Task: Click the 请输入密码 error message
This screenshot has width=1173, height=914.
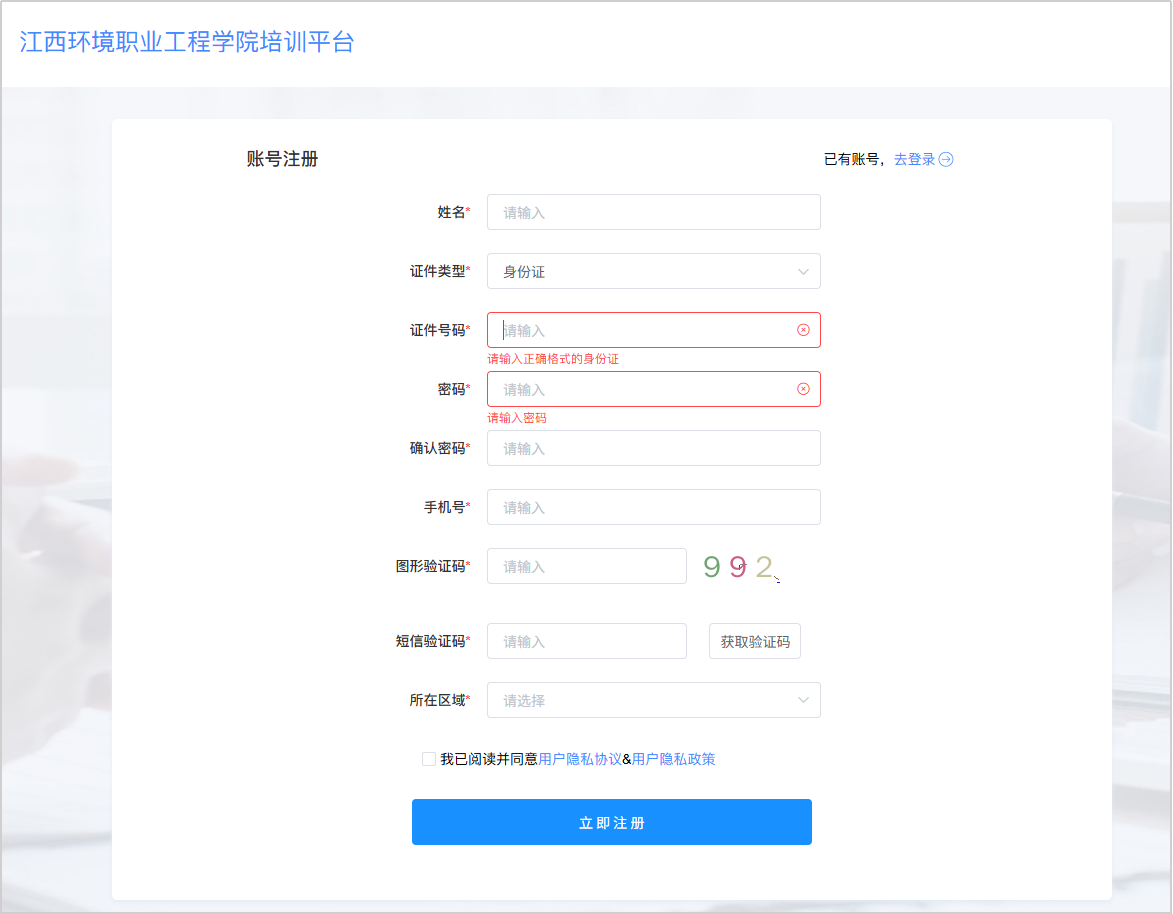Action: tap(517, 418)
